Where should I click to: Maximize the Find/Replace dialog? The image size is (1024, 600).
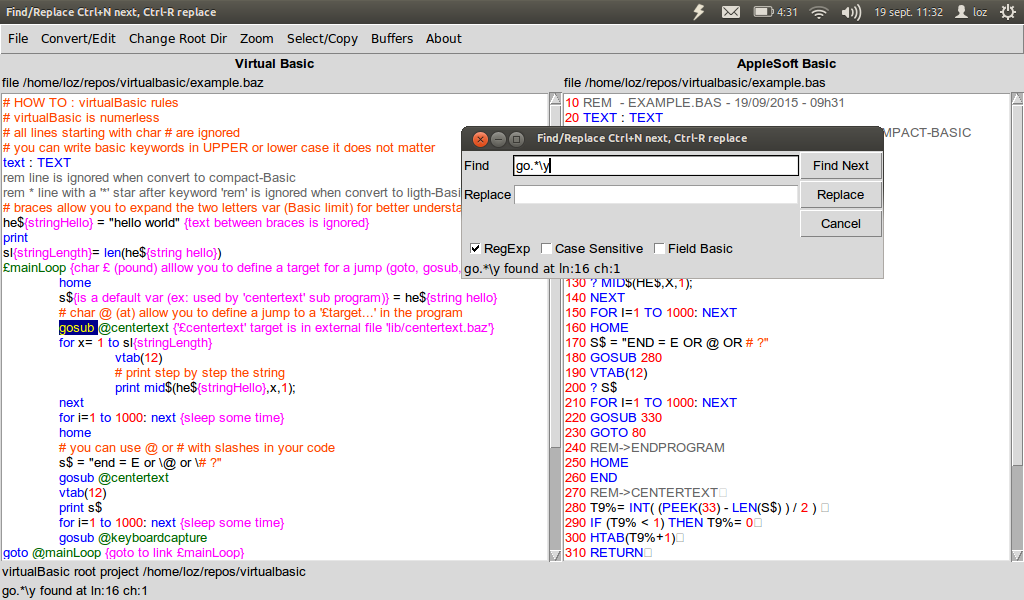(x=517, y=138)
